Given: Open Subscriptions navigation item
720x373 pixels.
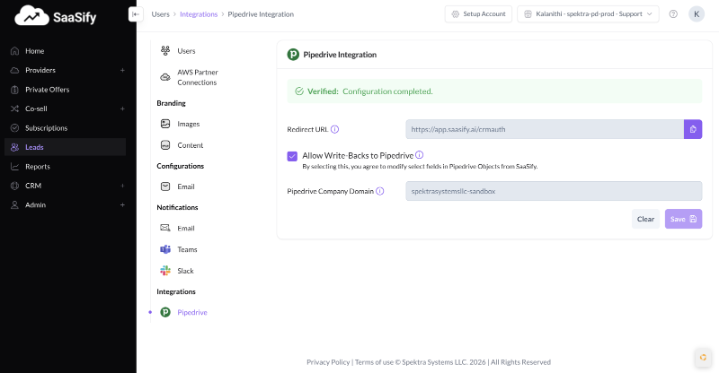Looking at the screenshot, I should click(46, 128).
